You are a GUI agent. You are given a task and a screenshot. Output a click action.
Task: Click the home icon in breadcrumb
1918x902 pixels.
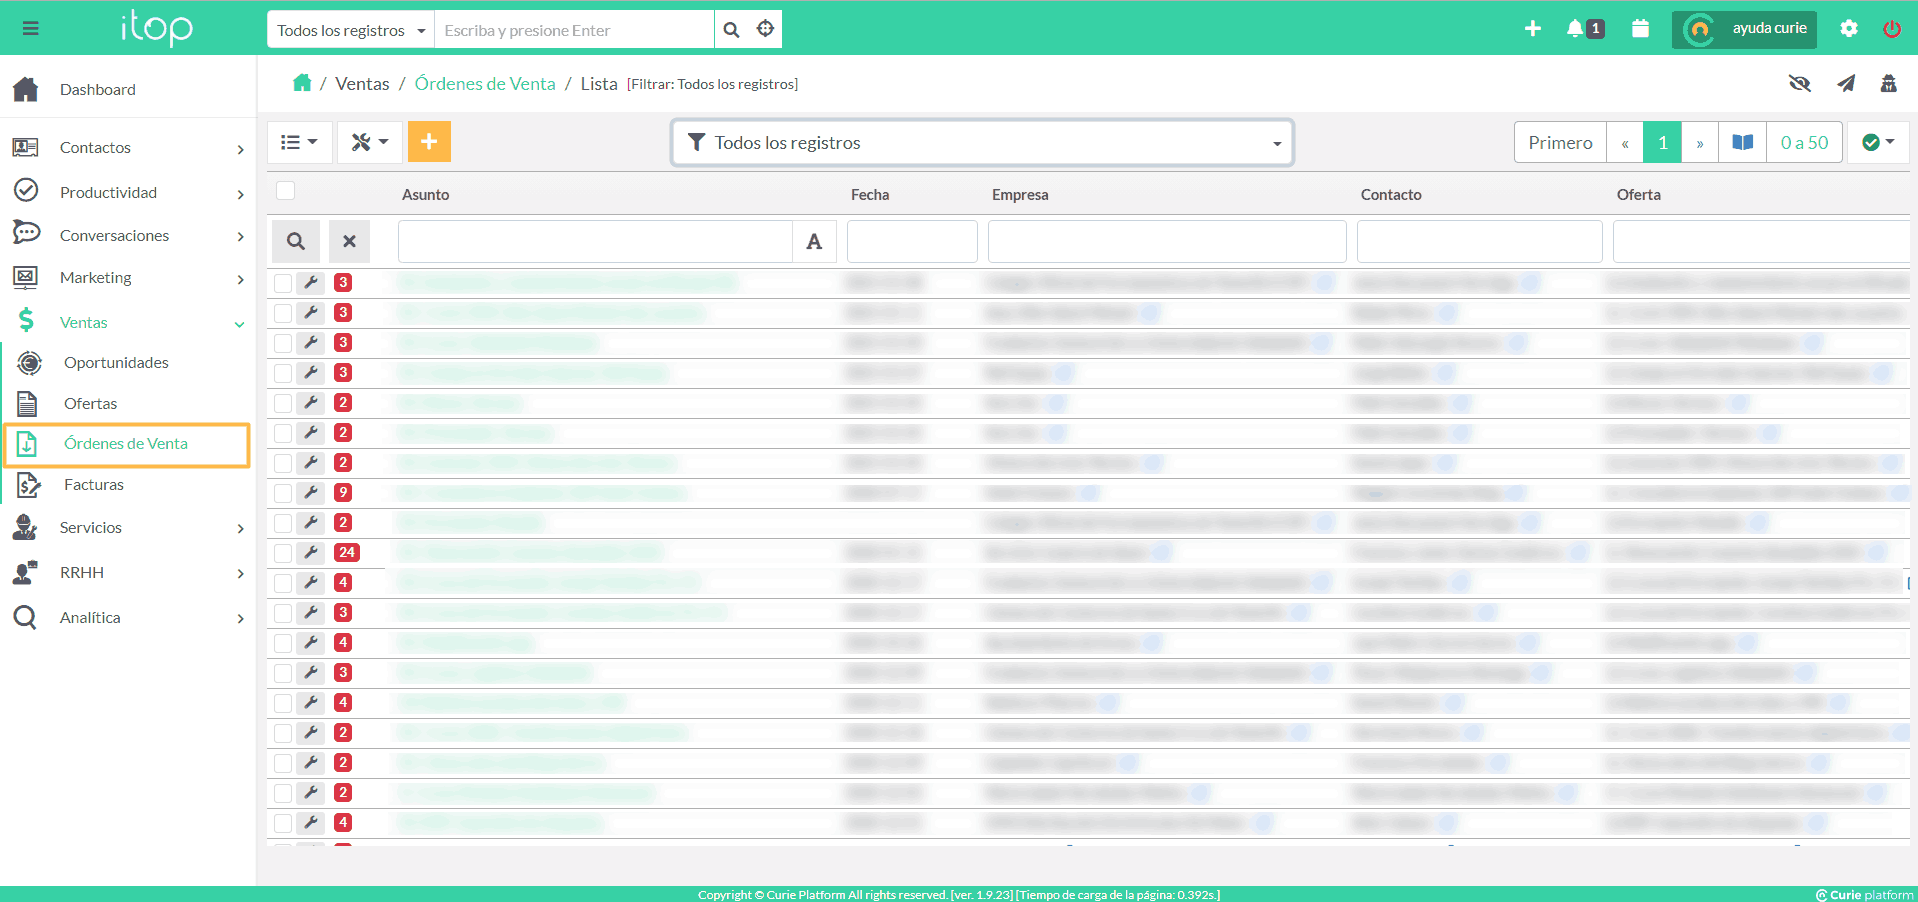[x=302, y=83]
